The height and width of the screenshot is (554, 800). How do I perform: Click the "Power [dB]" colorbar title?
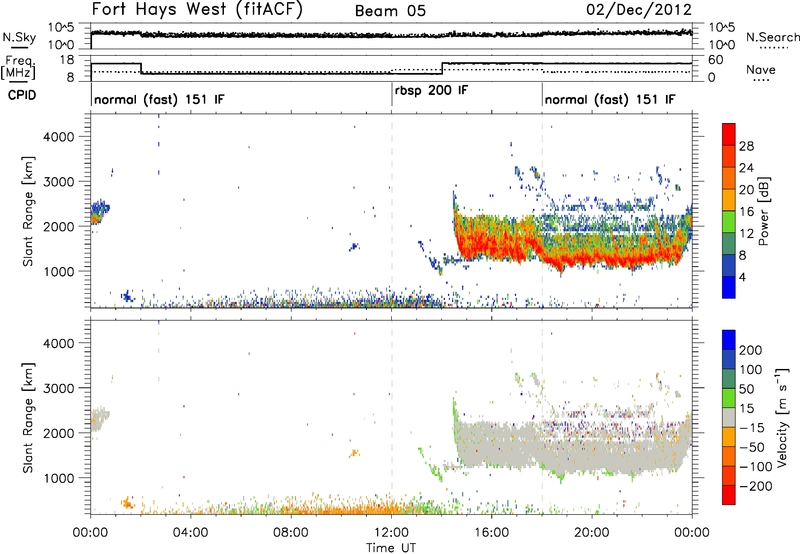(763, 211)
